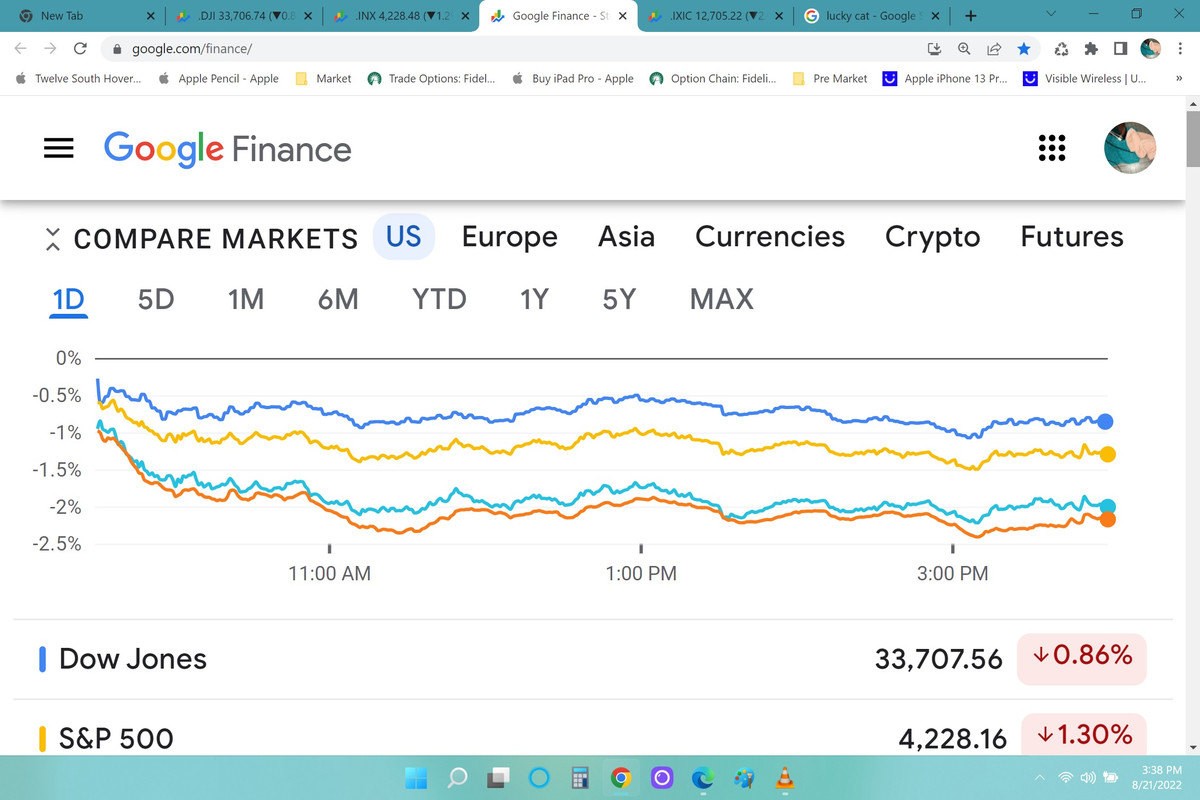Show more bookmarks with double chevron

point(1177,78)
